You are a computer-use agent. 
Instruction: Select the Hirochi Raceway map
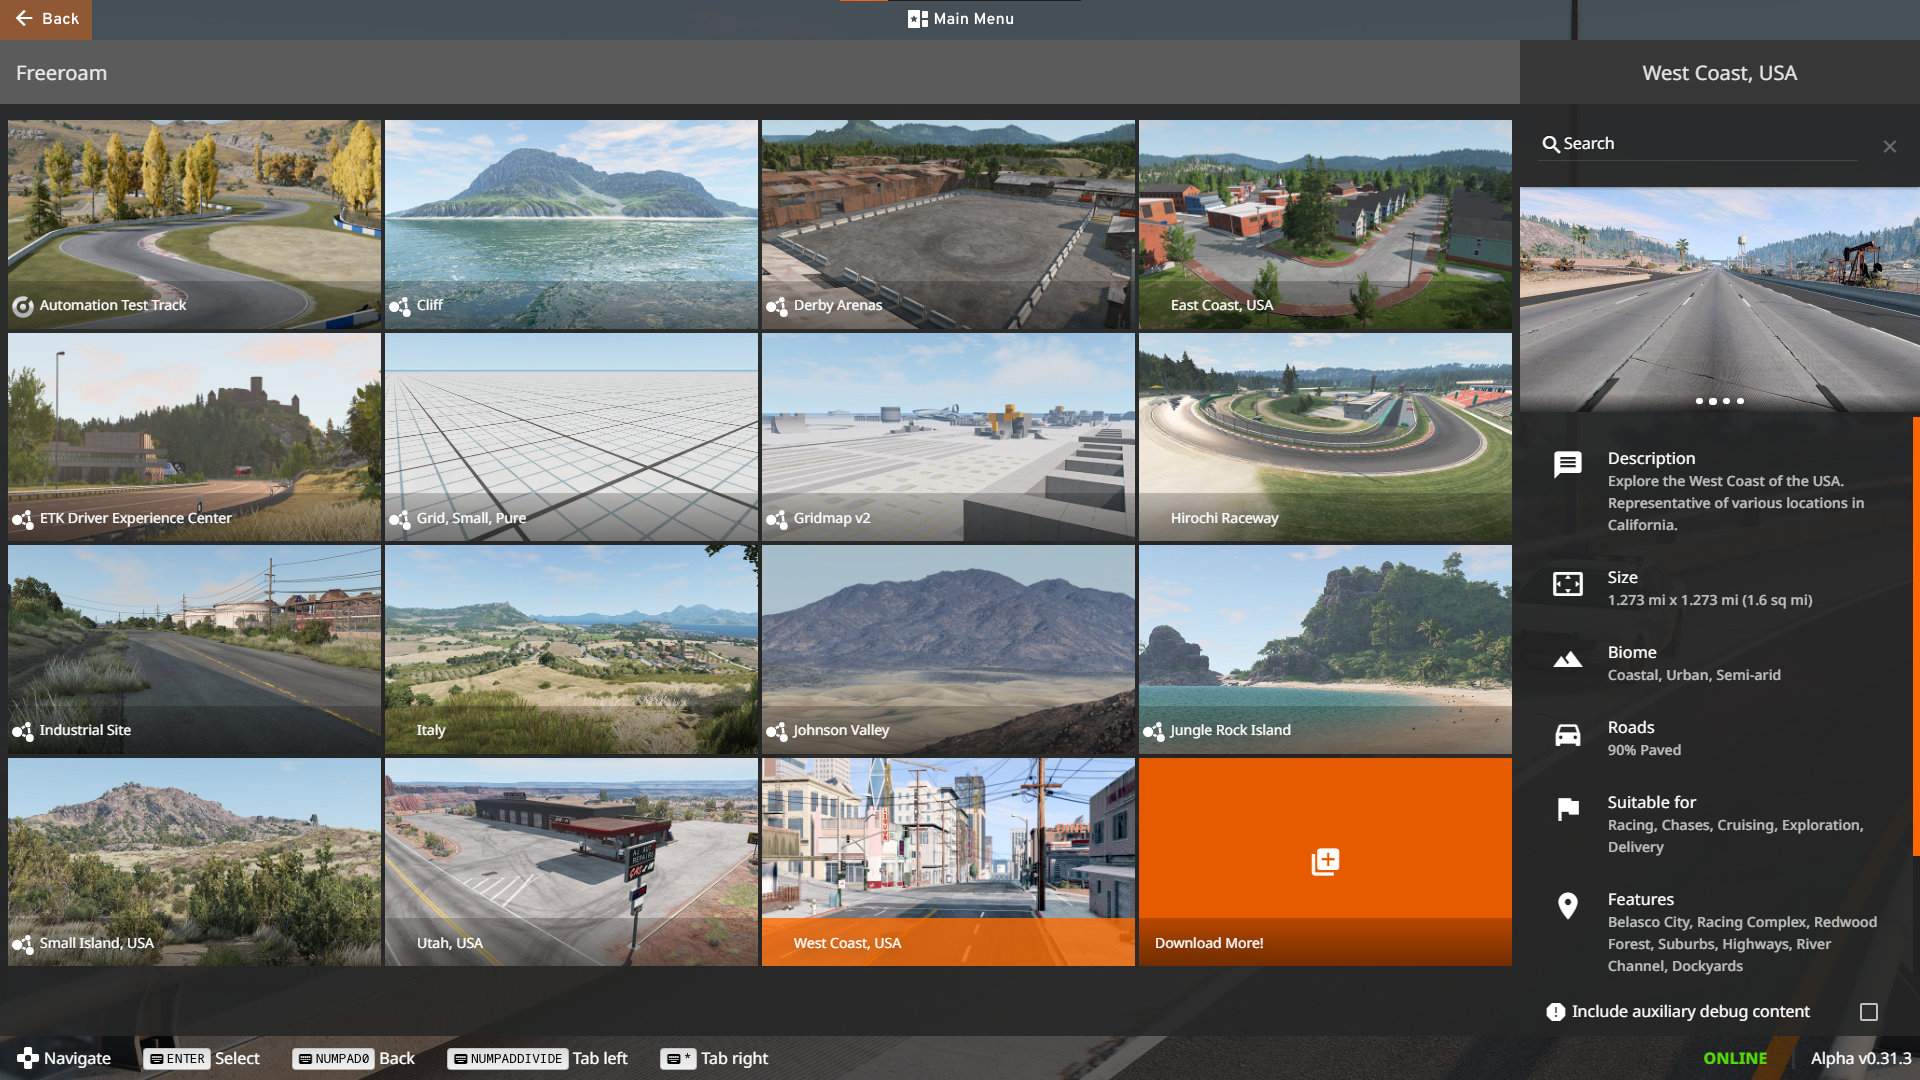1325,437
